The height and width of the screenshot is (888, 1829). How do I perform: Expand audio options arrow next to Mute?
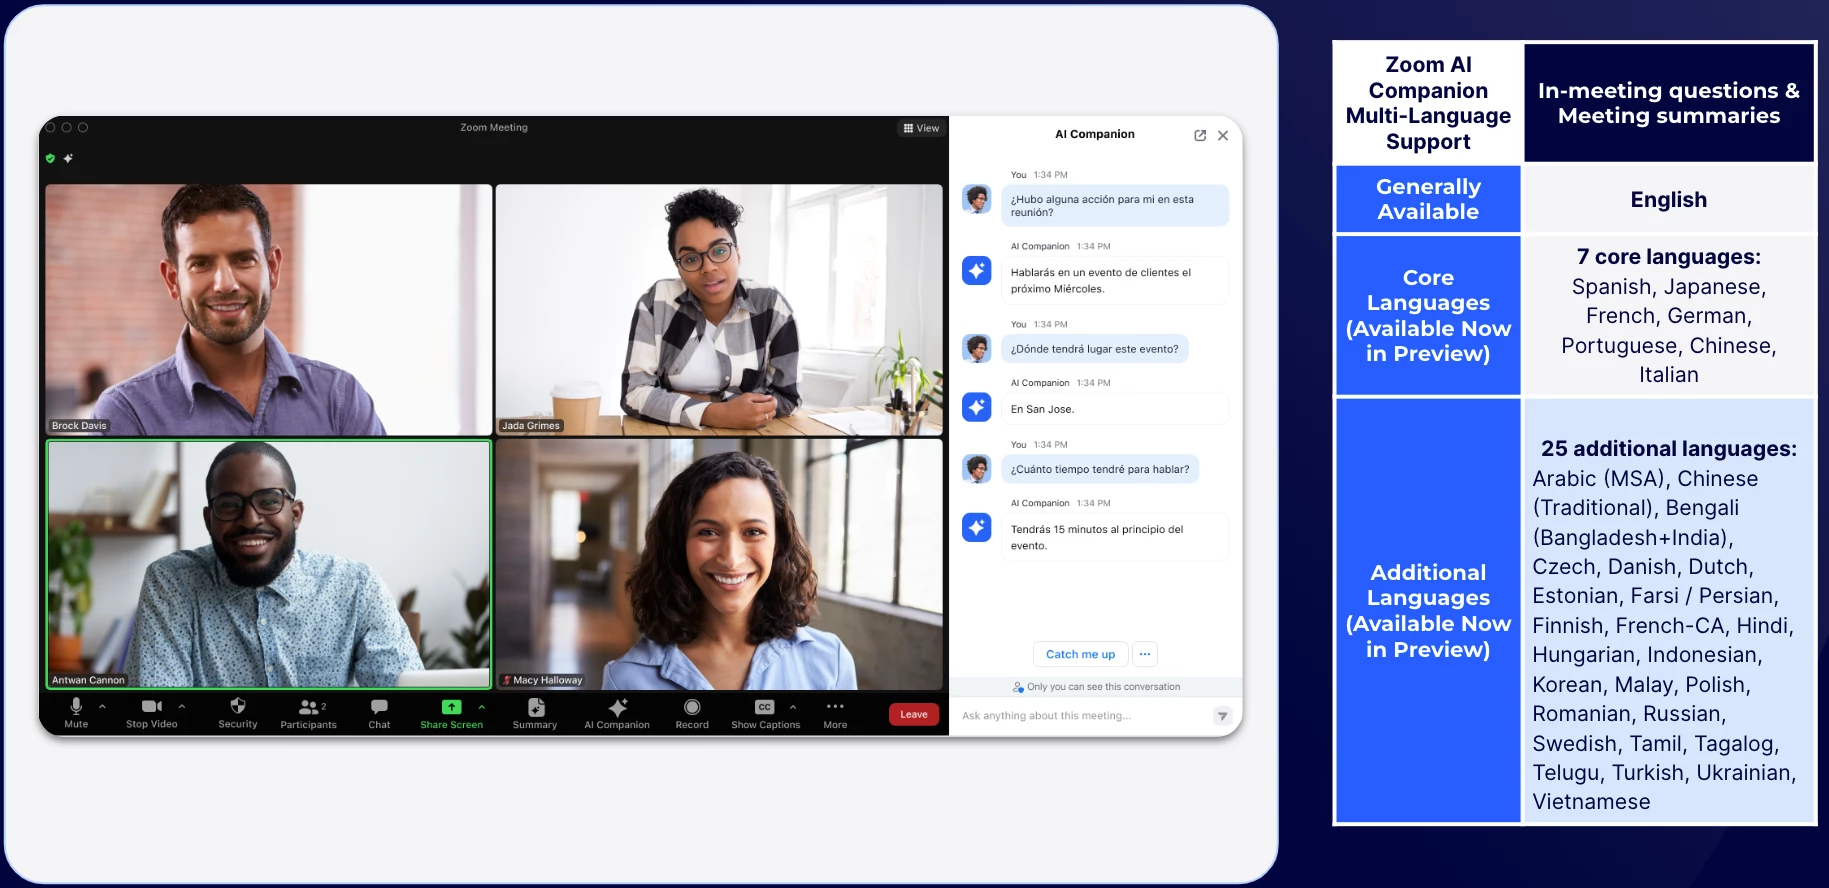[x=102, y=706]
